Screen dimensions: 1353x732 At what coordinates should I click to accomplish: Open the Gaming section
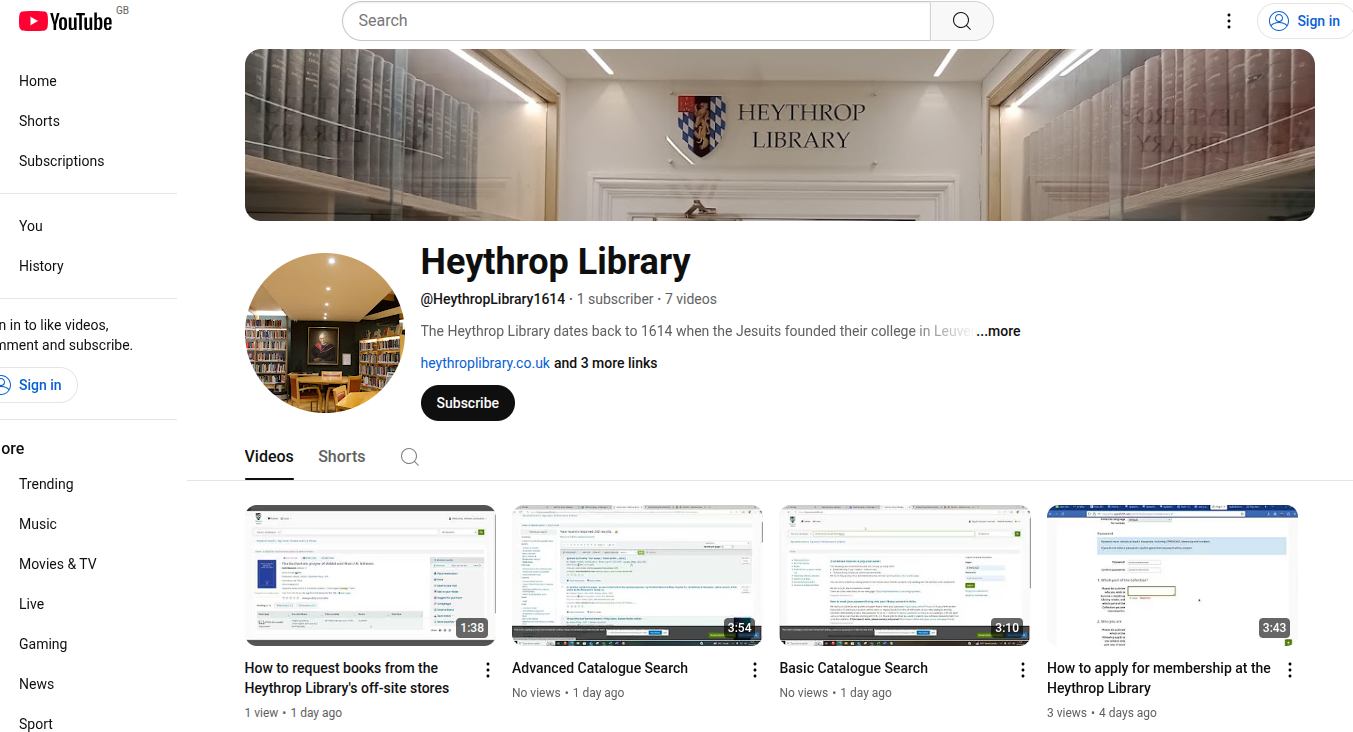43,643
